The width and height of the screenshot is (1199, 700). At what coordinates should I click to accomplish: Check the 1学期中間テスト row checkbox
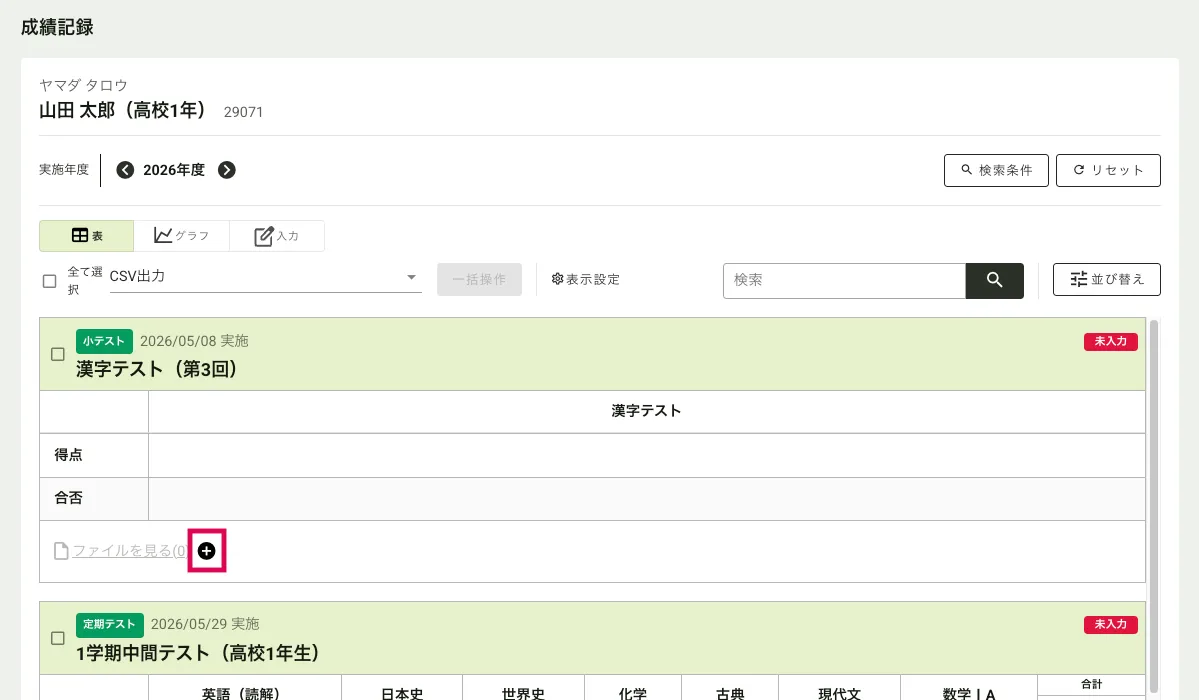[x=57, y=638]
